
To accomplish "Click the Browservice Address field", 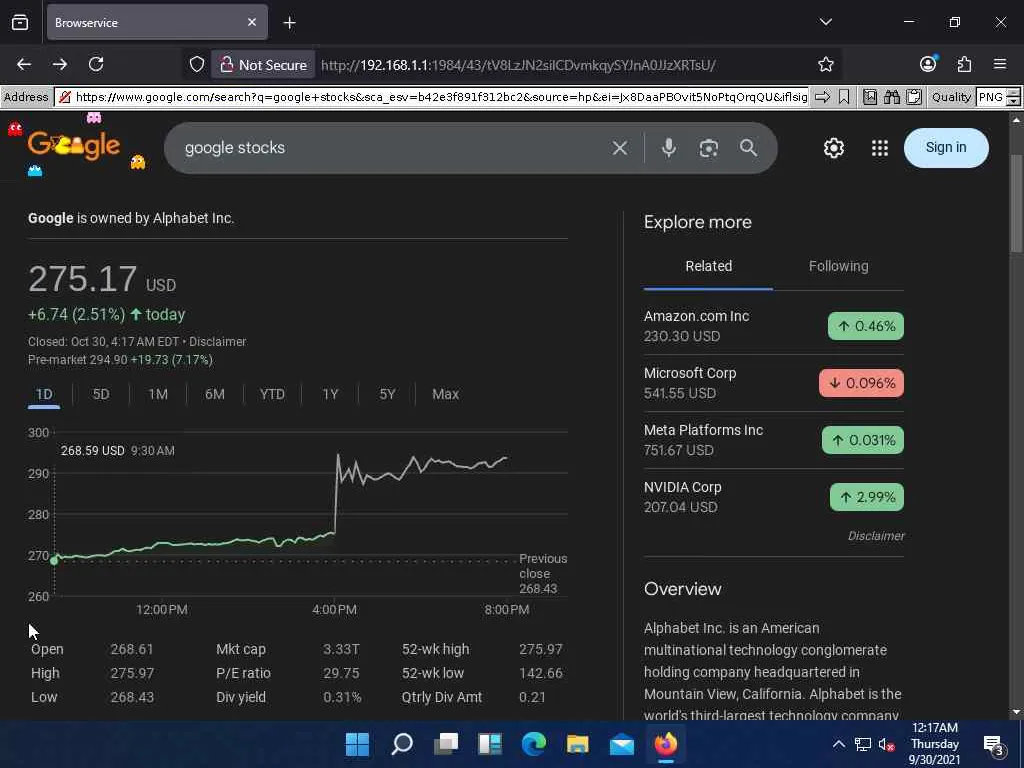I will [x=432, y=97].
